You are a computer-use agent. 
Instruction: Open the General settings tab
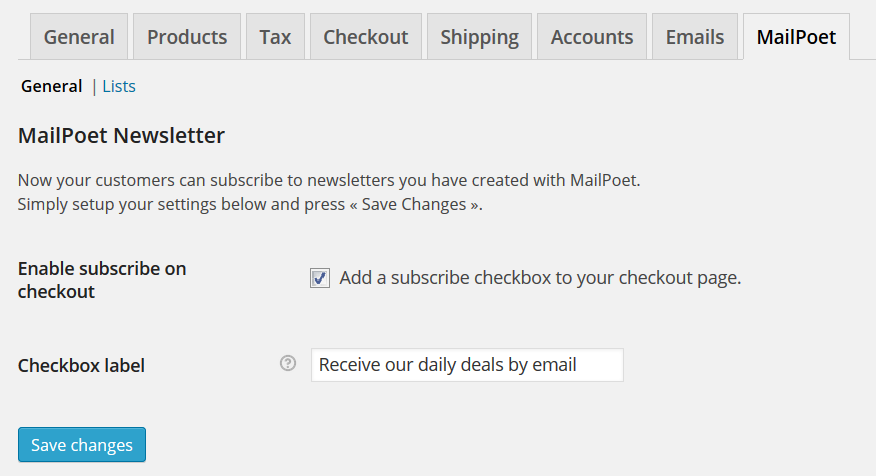coord(79,37)
